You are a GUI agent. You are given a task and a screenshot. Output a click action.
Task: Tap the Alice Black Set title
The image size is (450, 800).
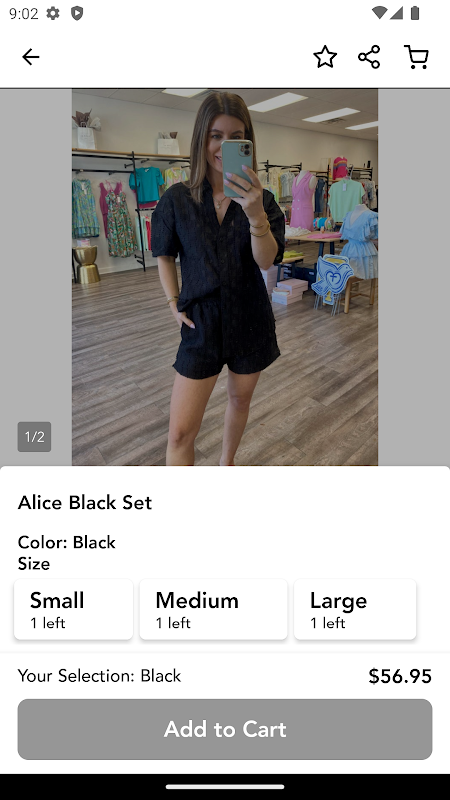[85, 503]
